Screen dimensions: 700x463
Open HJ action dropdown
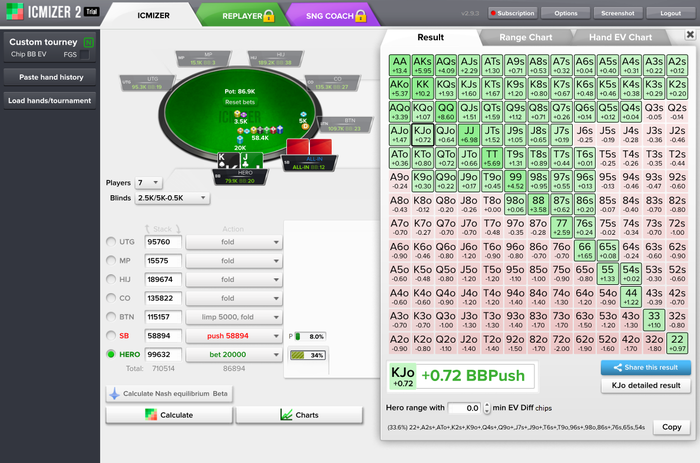(x=234, y=279)
